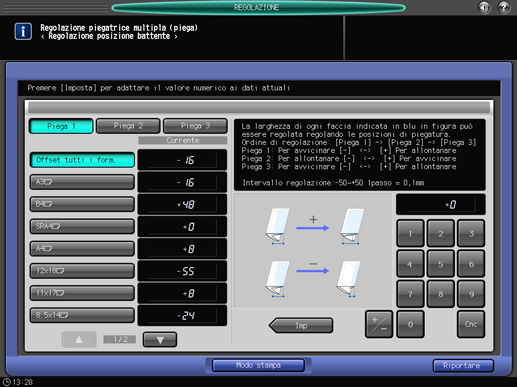Select the B4 paper size row
Viewport: 517px width, 387px height.
82,204
